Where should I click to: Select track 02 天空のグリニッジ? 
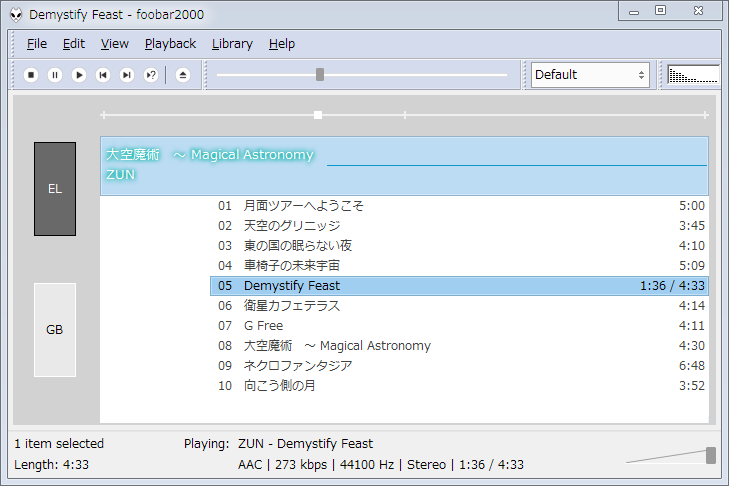pyautogui.click(x=459, y=226)
